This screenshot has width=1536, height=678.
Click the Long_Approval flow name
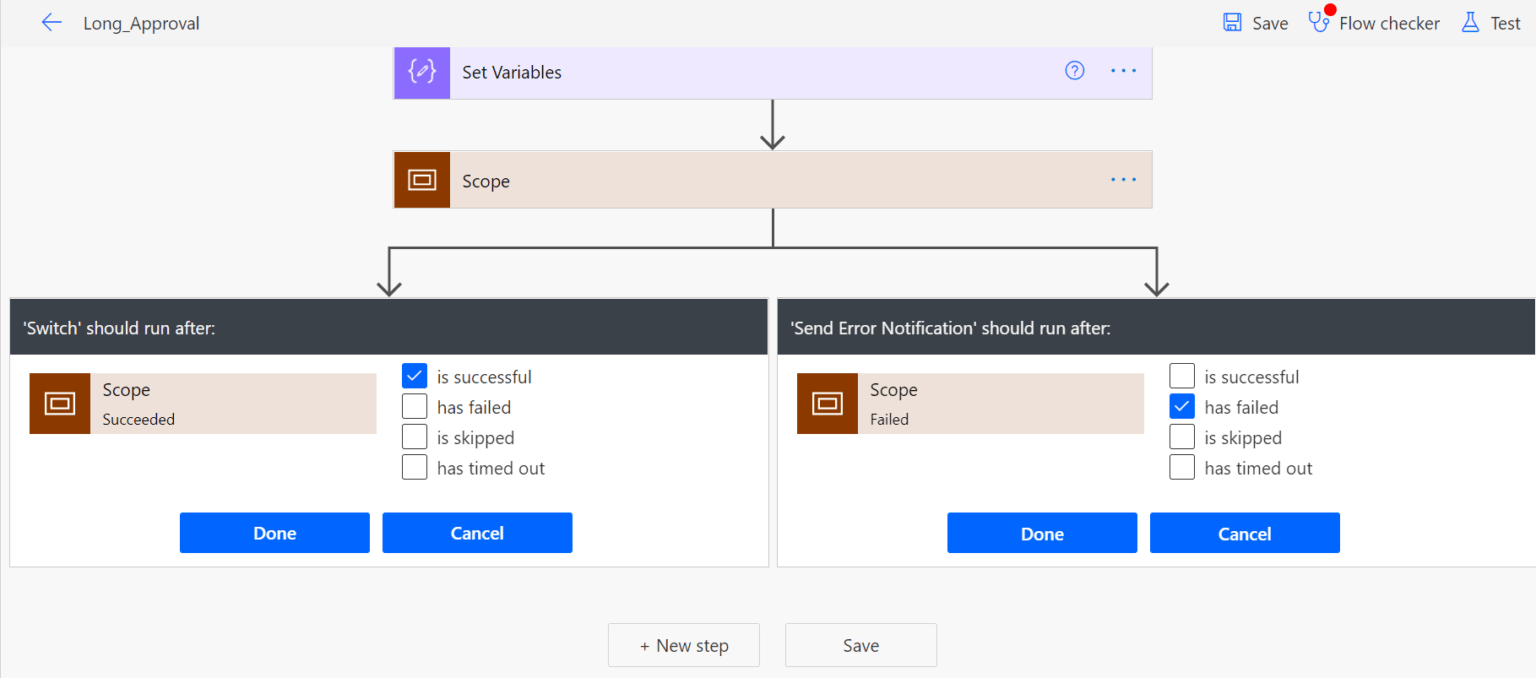141,24
